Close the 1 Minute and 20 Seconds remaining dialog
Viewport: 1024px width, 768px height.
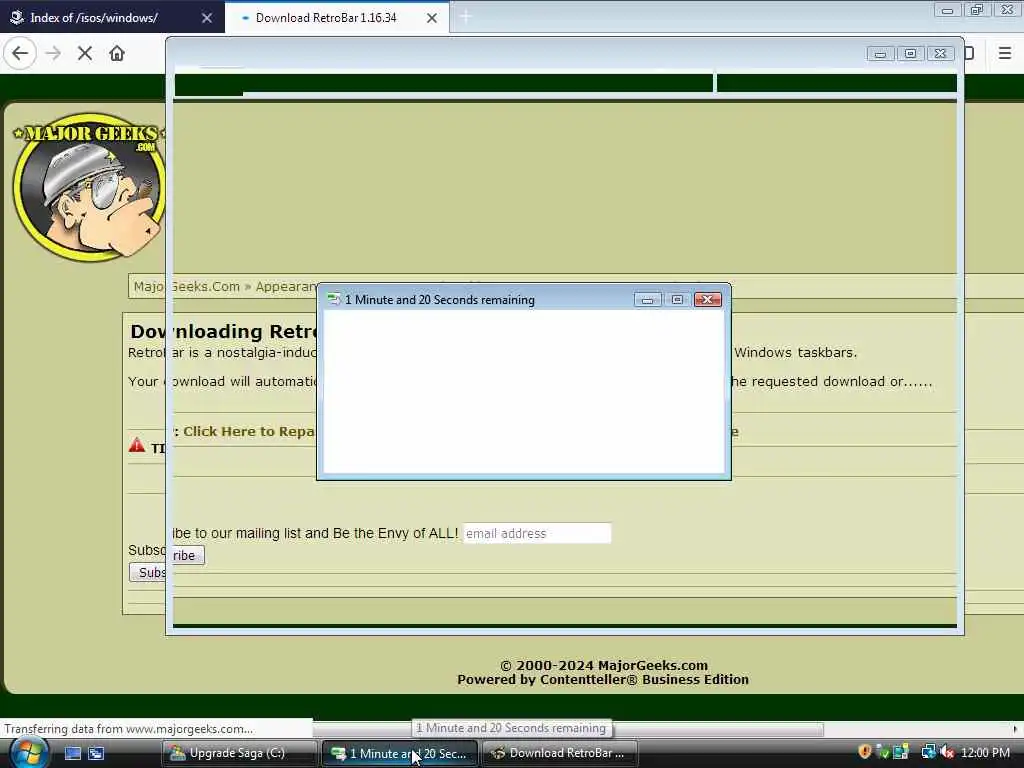707,300
